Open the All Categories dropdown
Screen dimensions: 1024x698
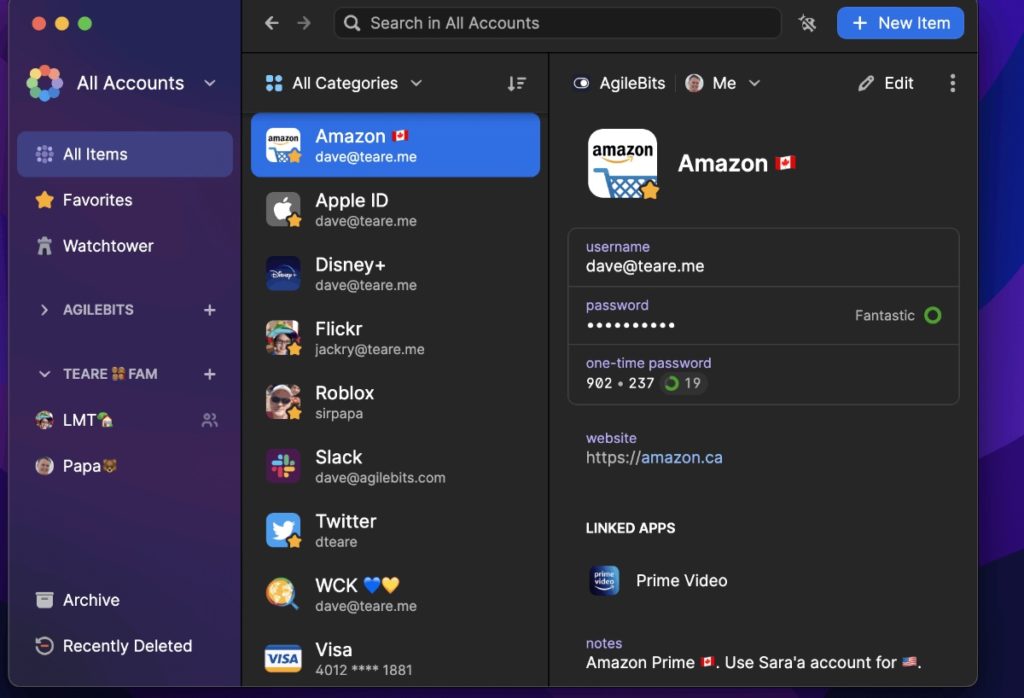click(x=344, y=84)
